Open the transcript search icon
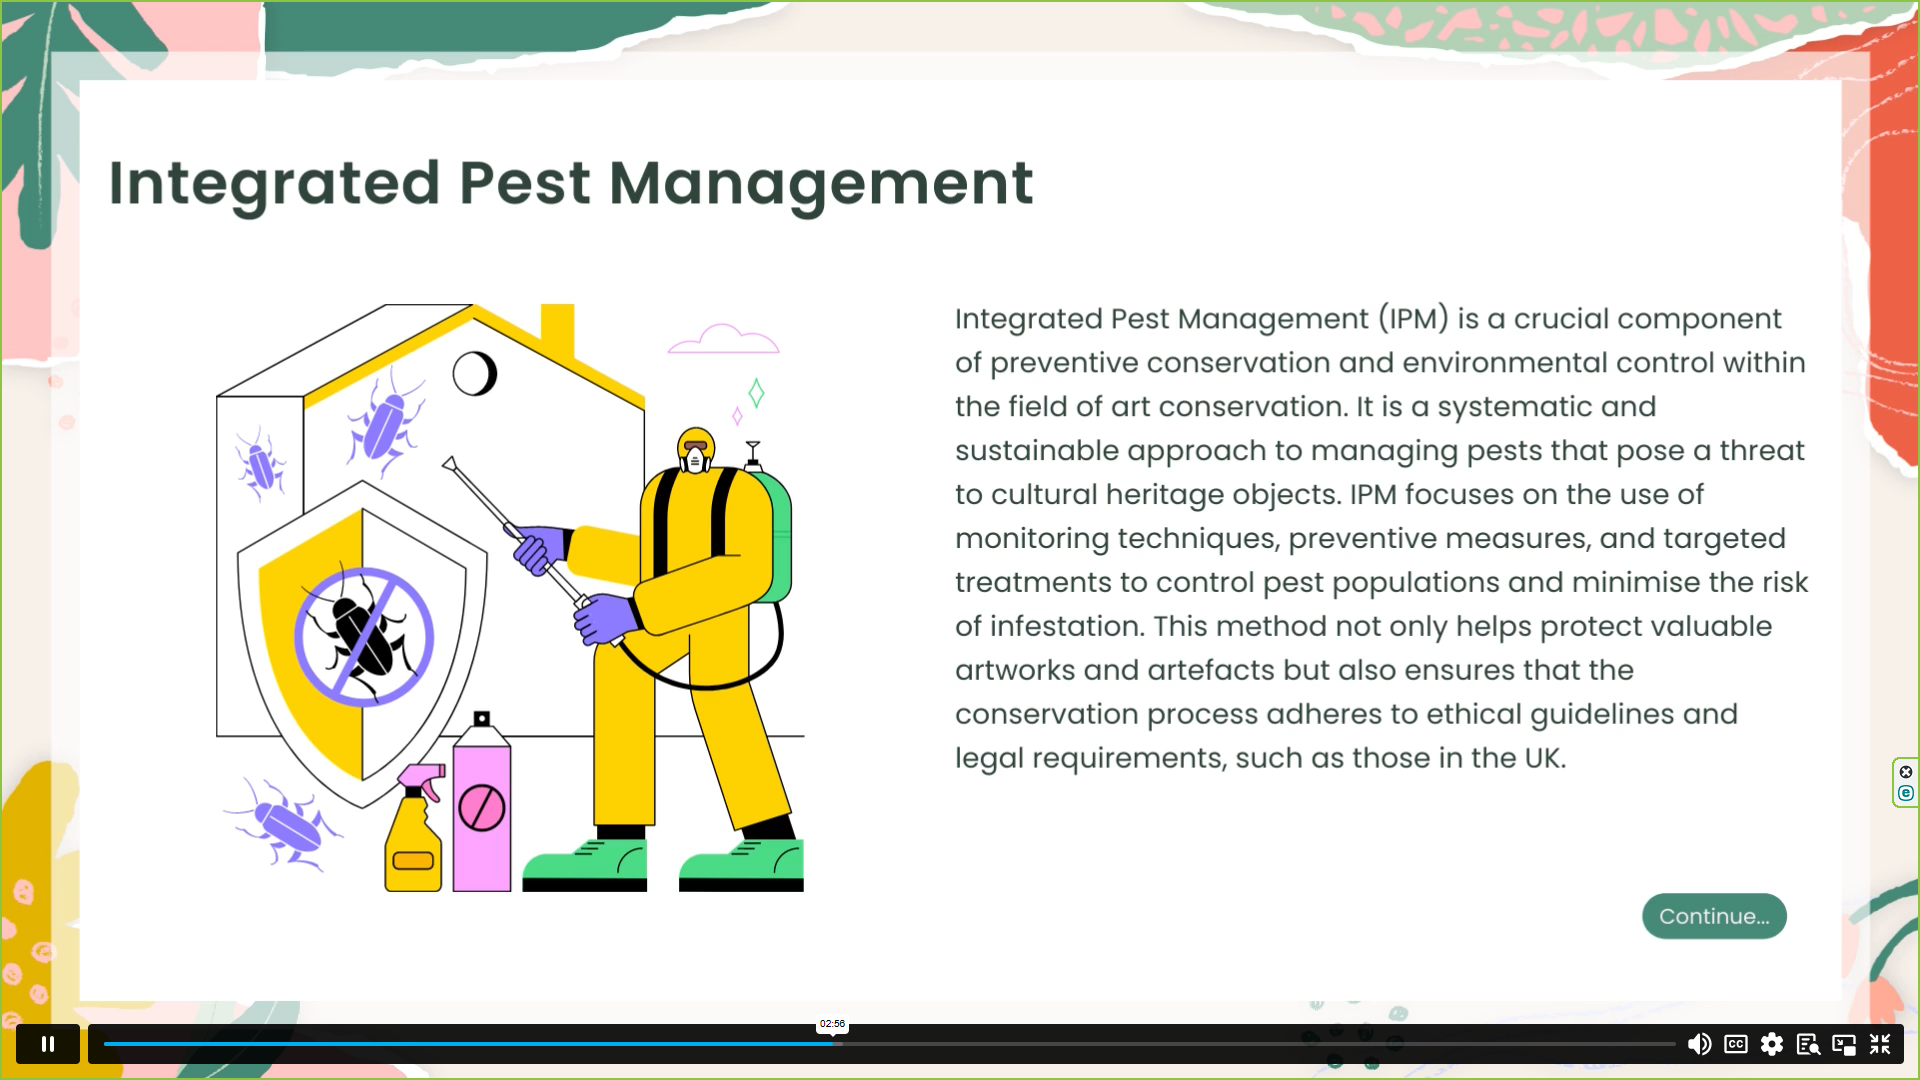 point(1807,1044)
